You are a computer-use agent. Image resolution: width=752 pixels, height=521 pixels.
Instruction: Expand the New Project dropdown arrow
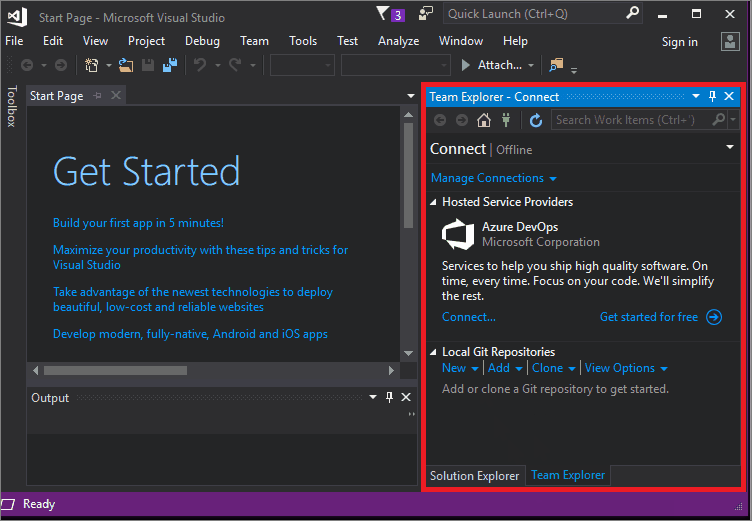point(109,65)
